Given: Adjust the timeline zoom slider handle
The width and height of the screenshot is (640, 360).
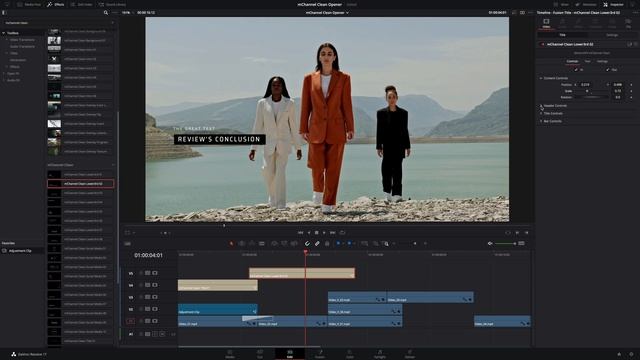Looking at the screenshot, I should [415, 244].
